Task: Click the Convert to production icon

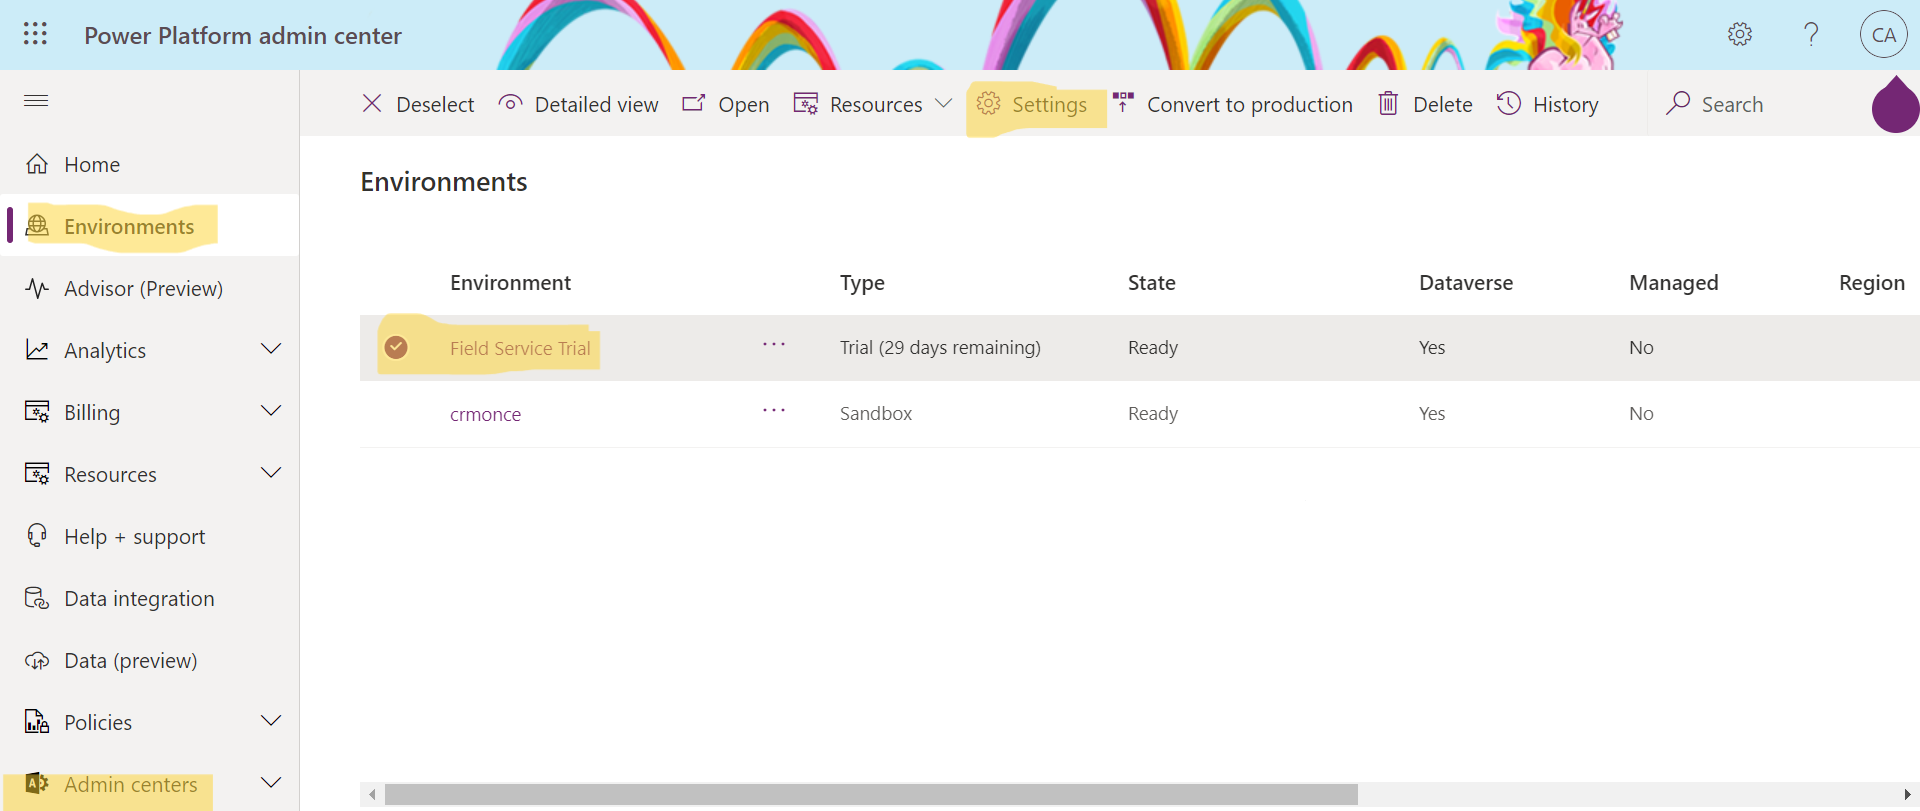Action: pyautogui.click(x=1123, y=103)
